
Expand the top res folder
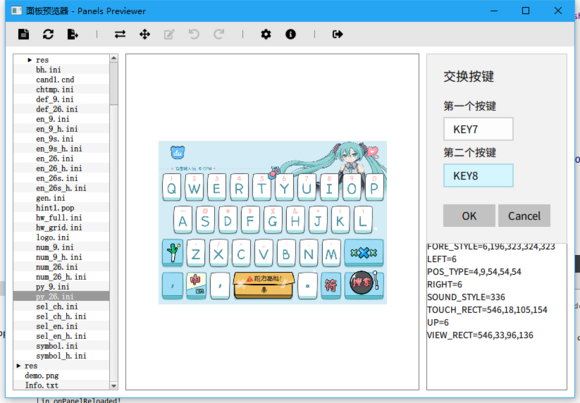30,60
